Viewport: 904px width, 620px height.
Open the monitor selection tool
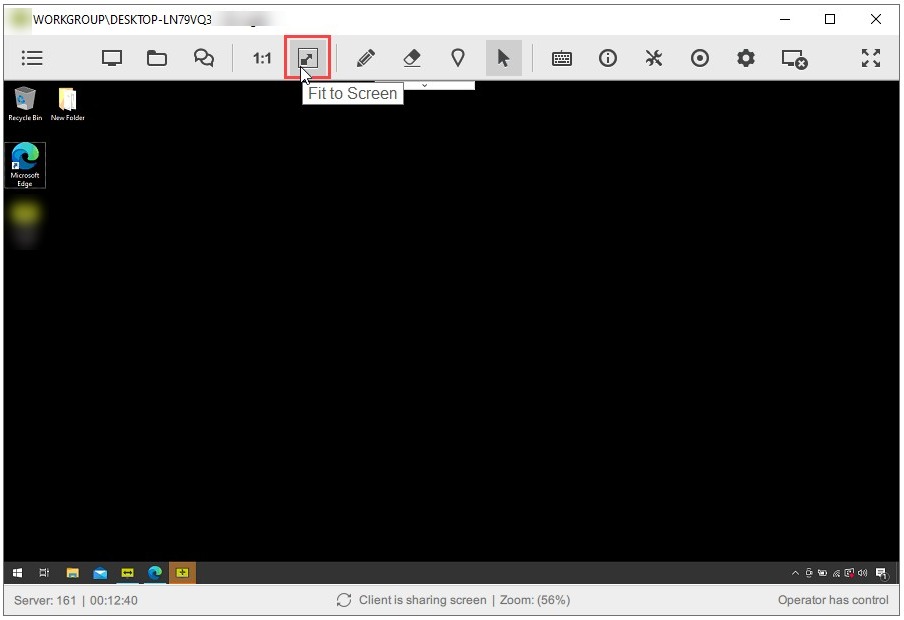pos(111,58)
